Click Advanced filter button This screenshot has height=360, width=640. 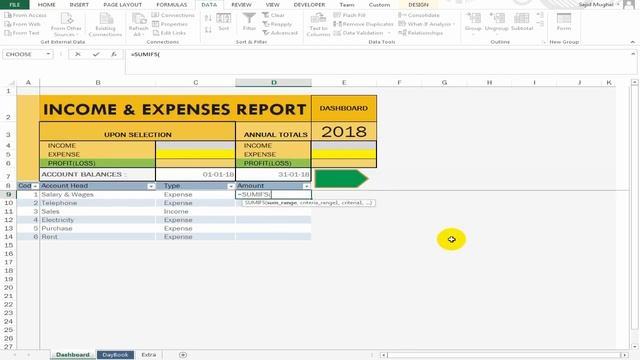click(280, 33)
